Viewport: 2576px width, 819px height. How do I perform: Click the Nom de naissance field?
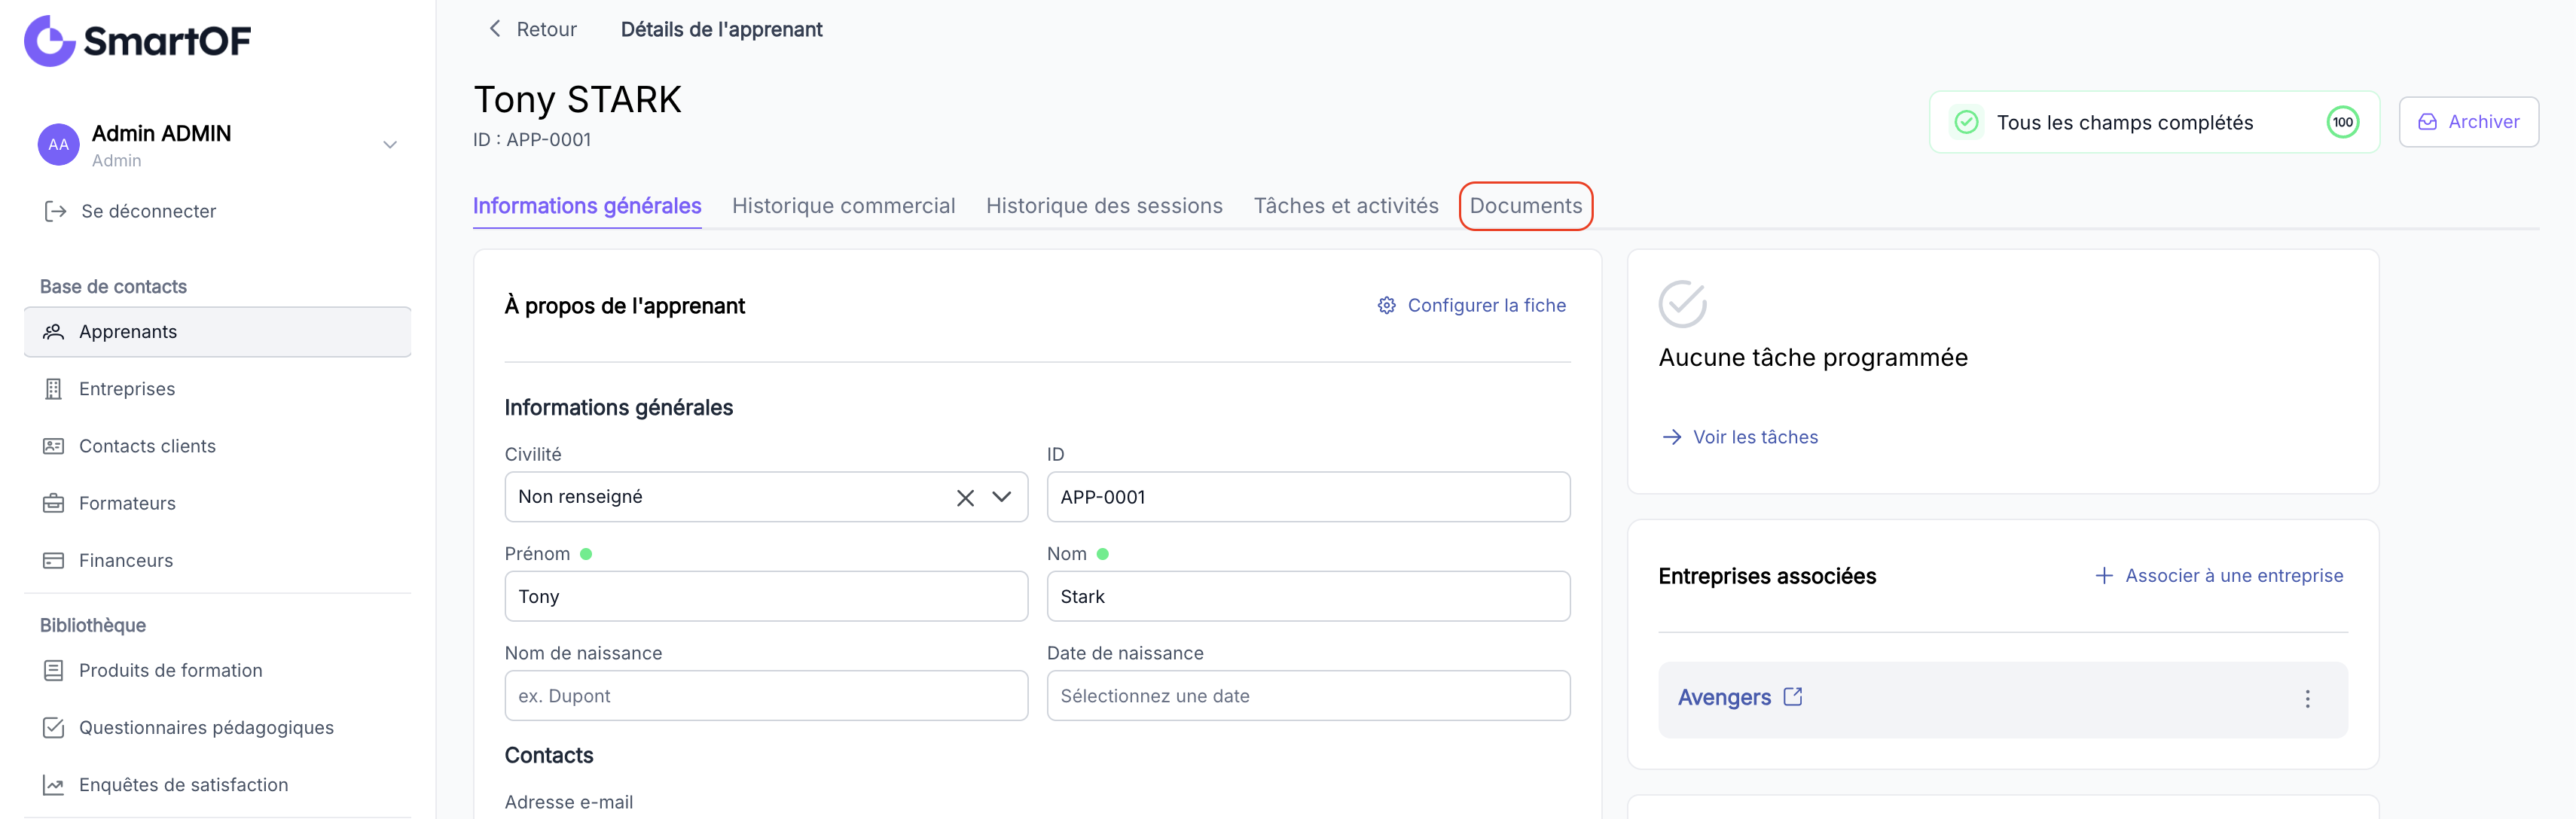pos(766,696)
